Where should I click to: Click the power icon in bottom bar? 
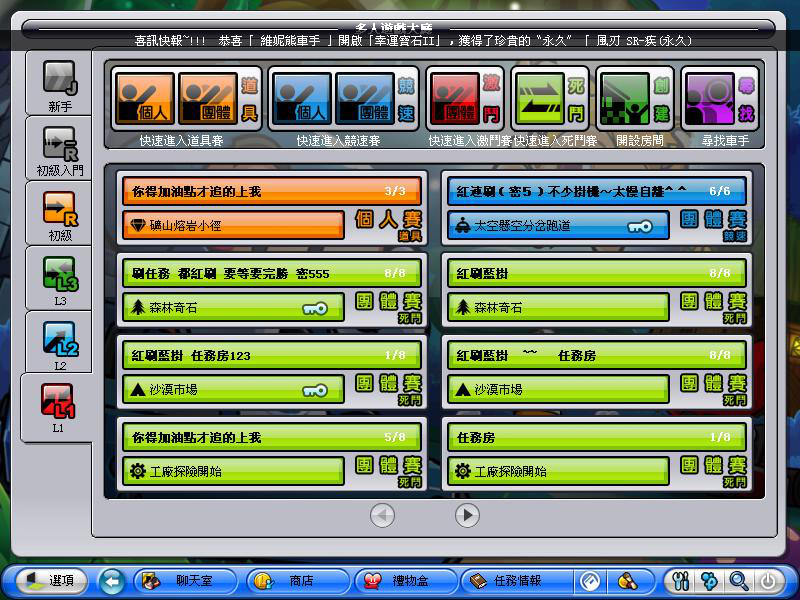767,581
